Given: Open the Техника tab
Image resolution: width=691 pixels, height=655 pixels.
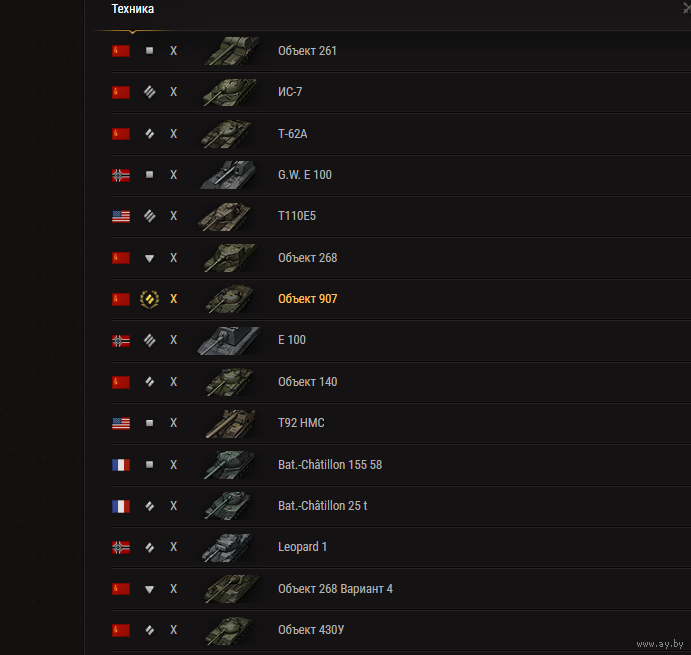Looking at the screenshot, I should pos(133,9).
